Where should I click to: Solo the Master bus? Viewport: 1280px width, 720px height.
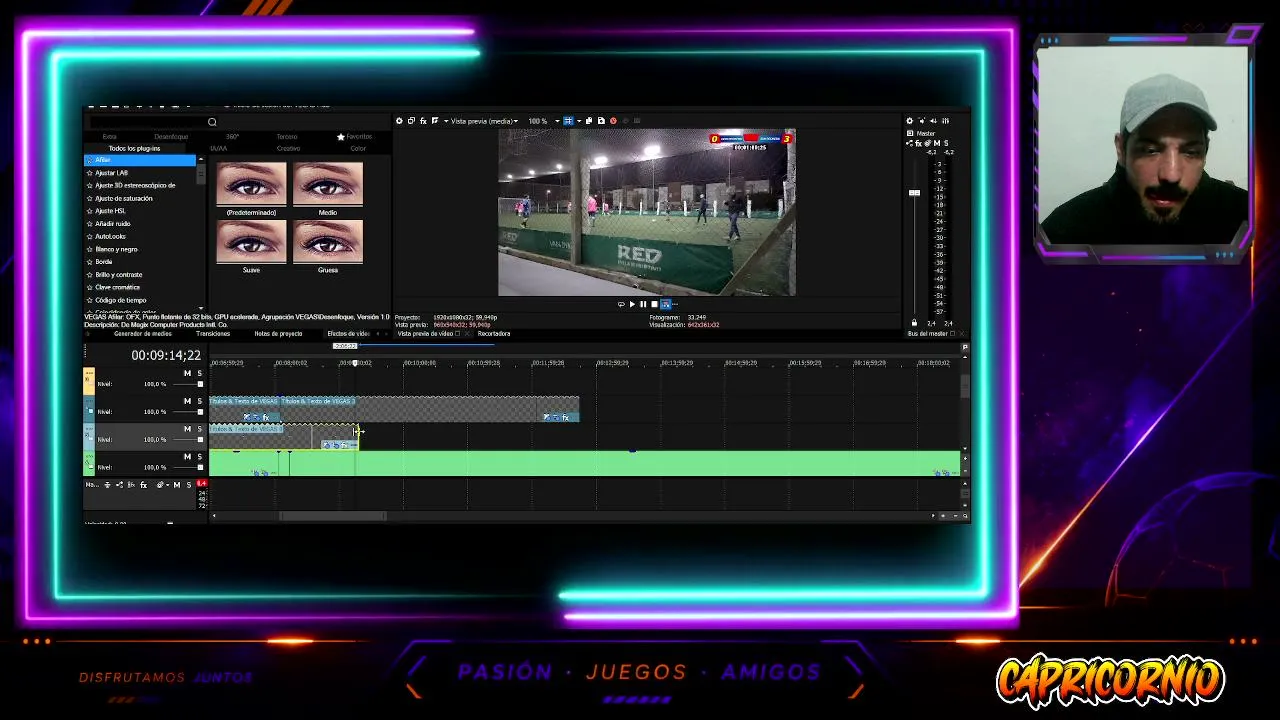pos(946,144)
